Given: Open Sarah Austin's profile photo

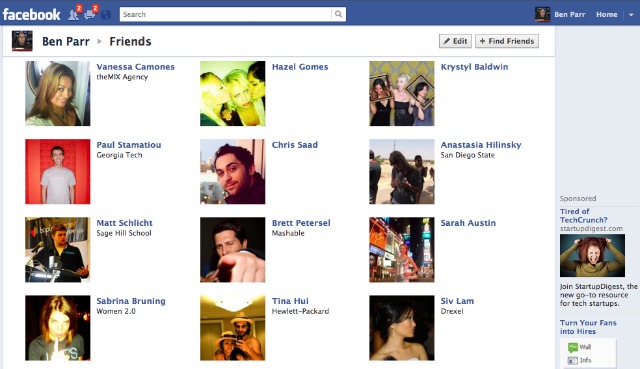Looking at the screenshot, I should click(x=402, y=249).
